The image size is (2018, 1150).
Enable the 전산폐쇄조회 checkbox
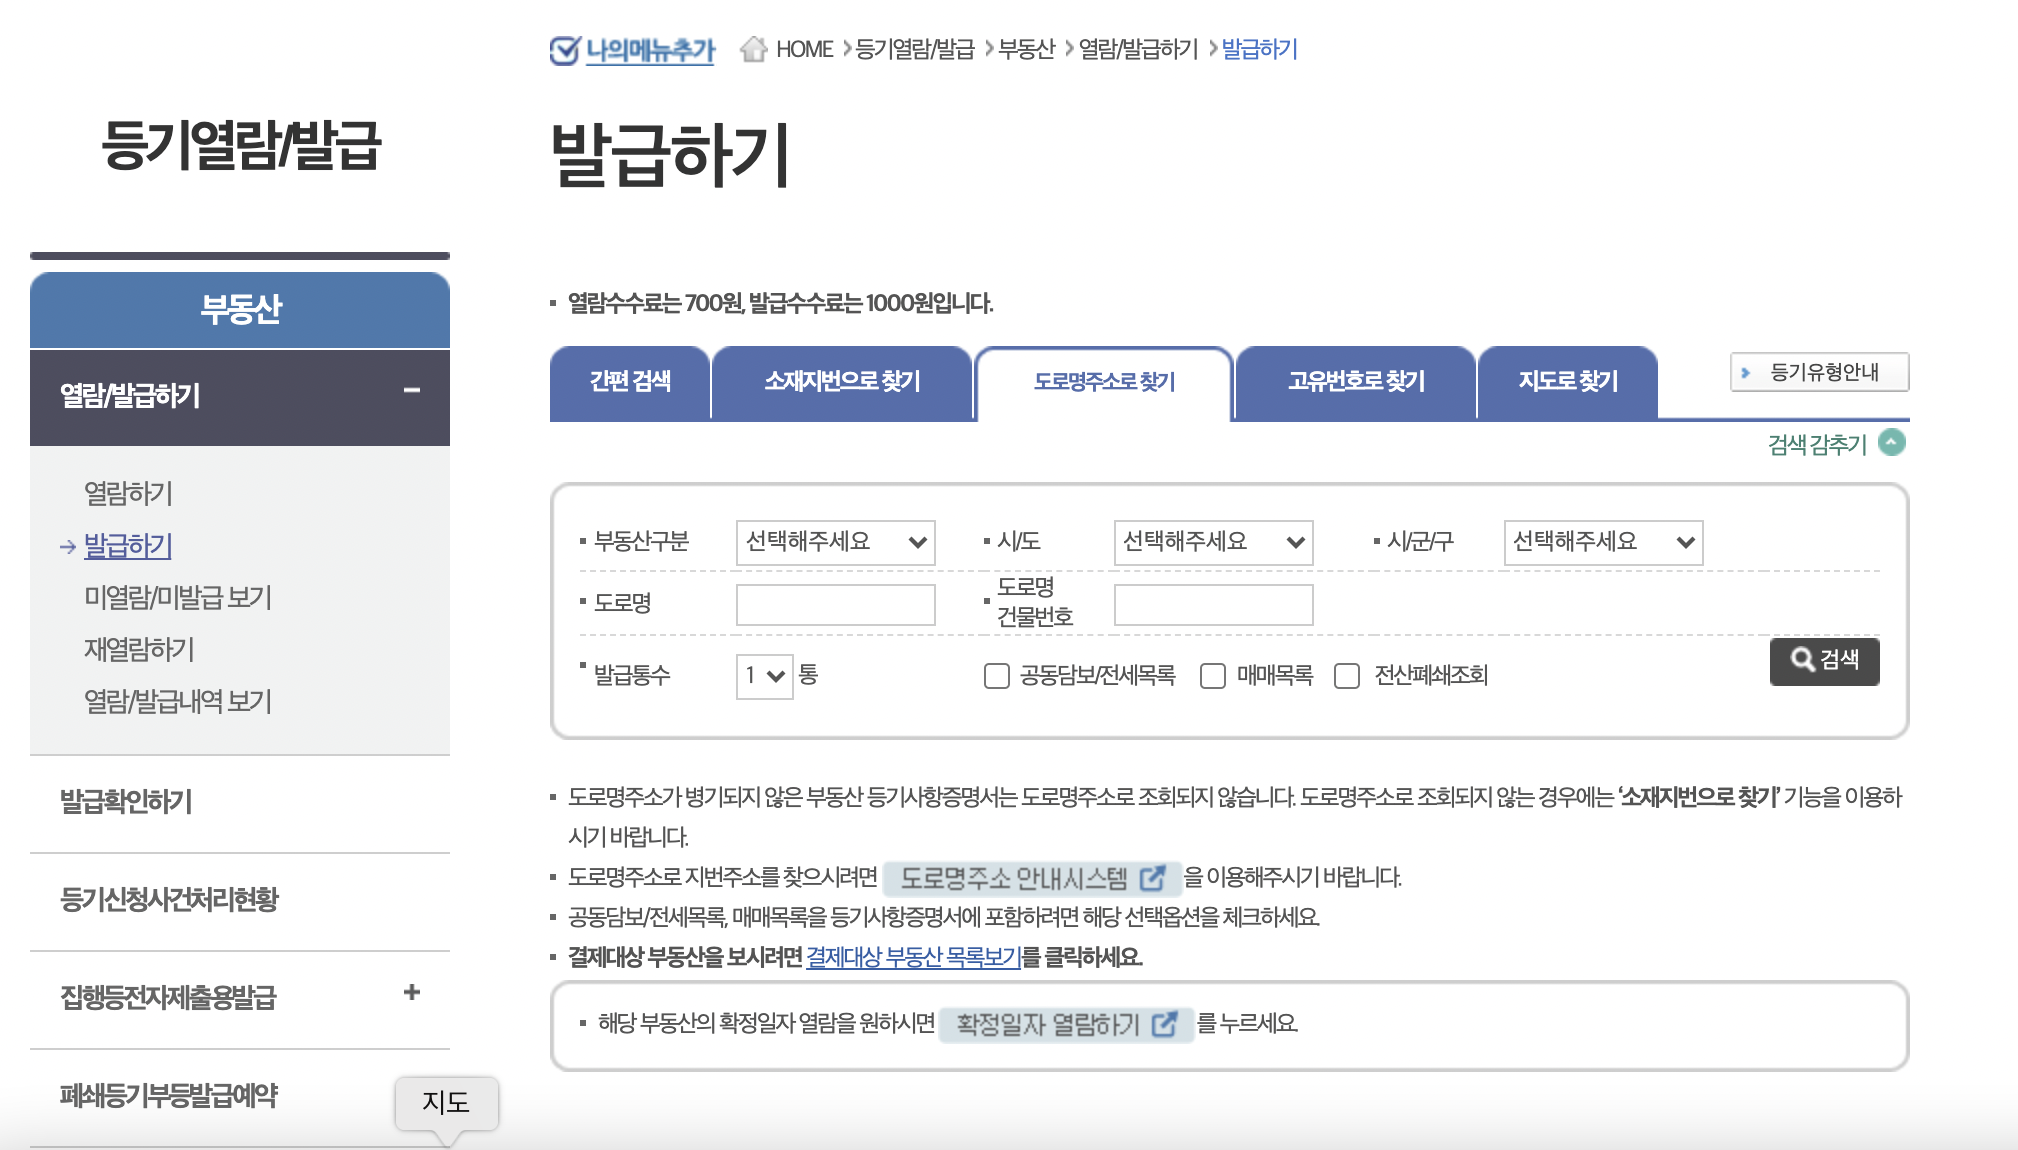point(1348,677)
